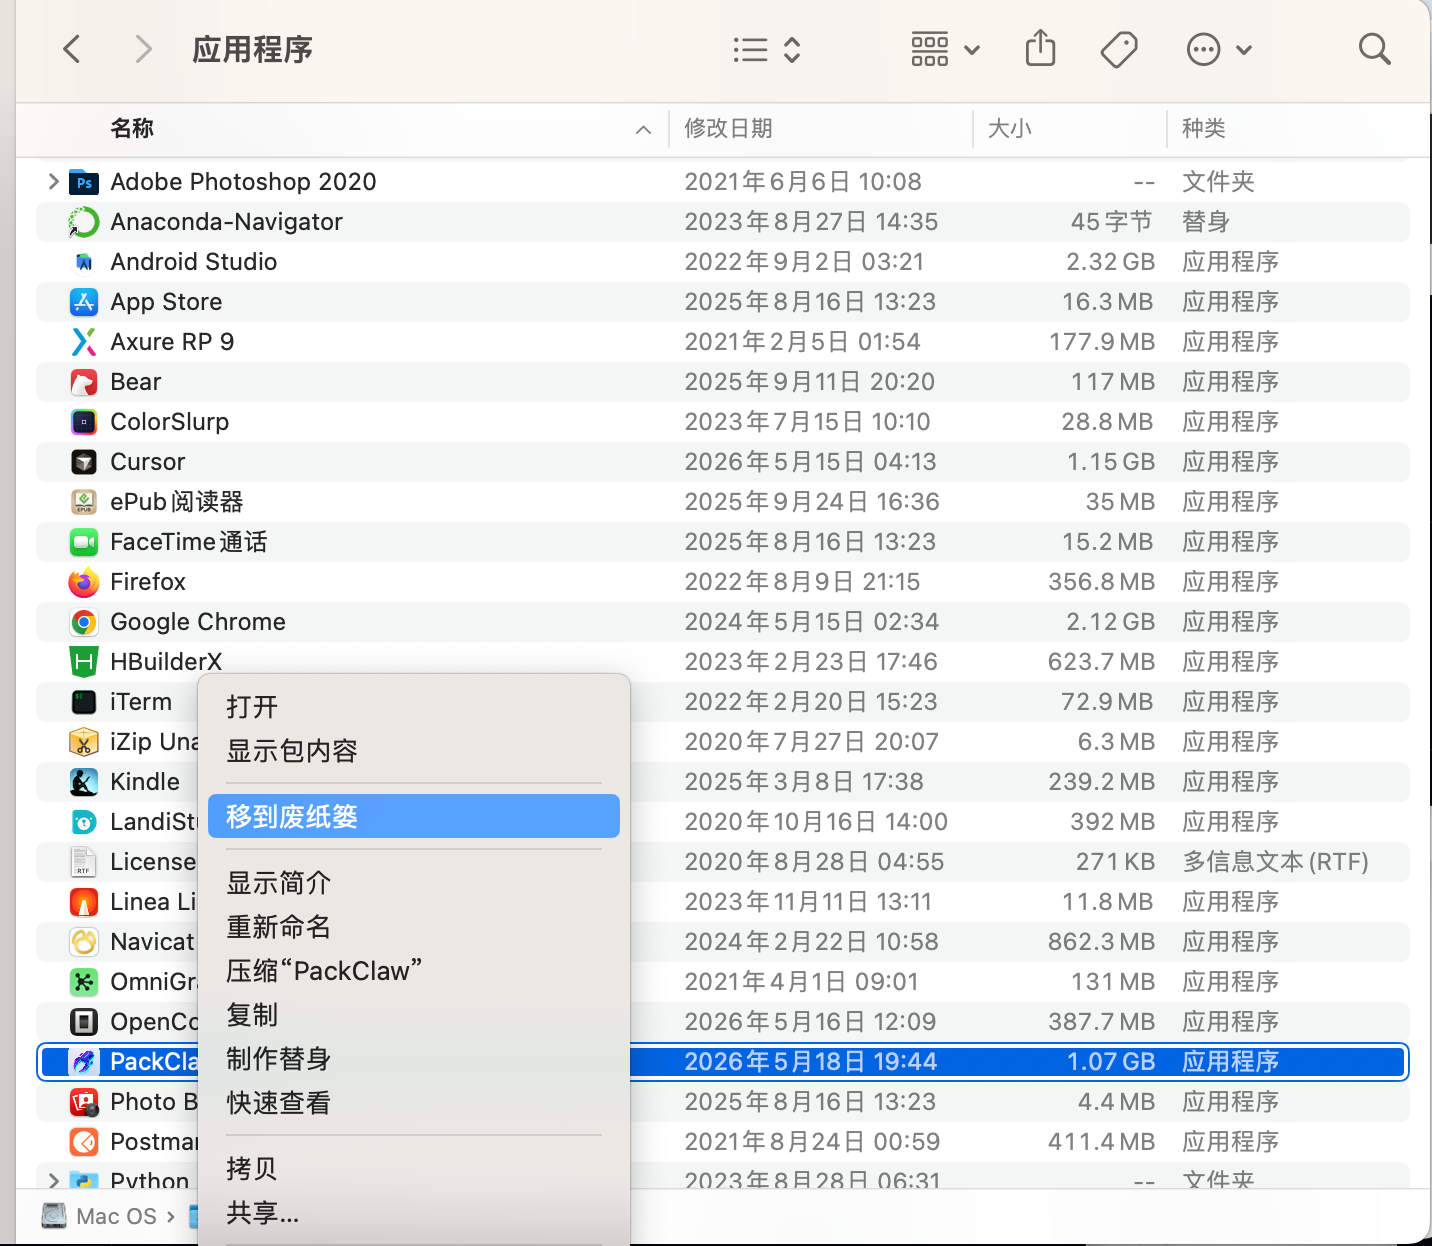Click the Share toolbar icon

coord(1040,48)
